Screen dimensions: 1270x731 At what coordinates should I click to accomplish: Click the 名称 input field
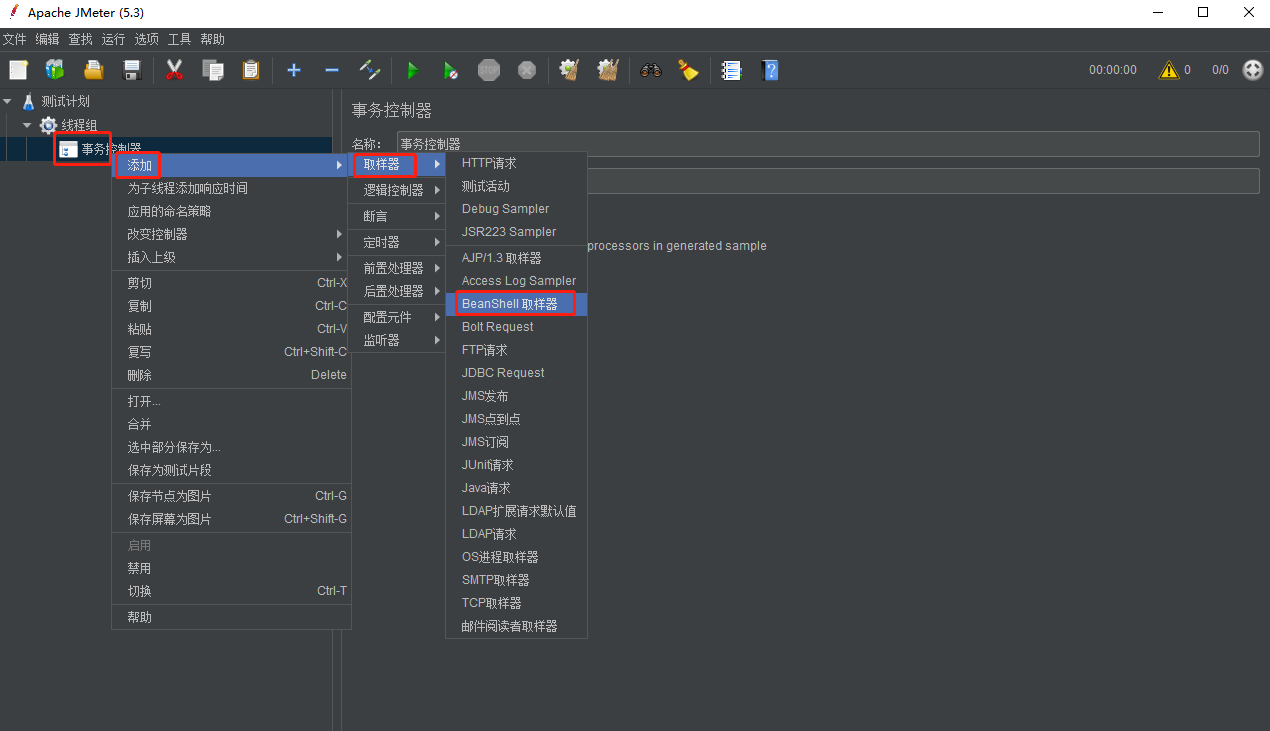click(x=828, y=144)
